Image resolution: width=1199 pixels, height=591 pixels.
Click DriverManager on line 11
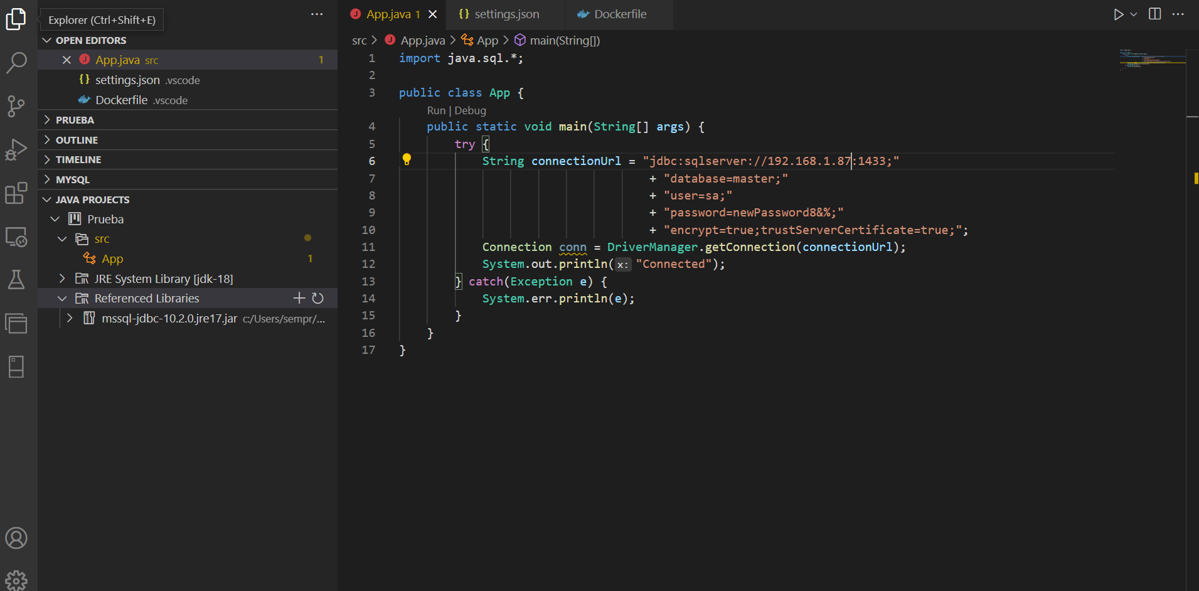(652, 247)
